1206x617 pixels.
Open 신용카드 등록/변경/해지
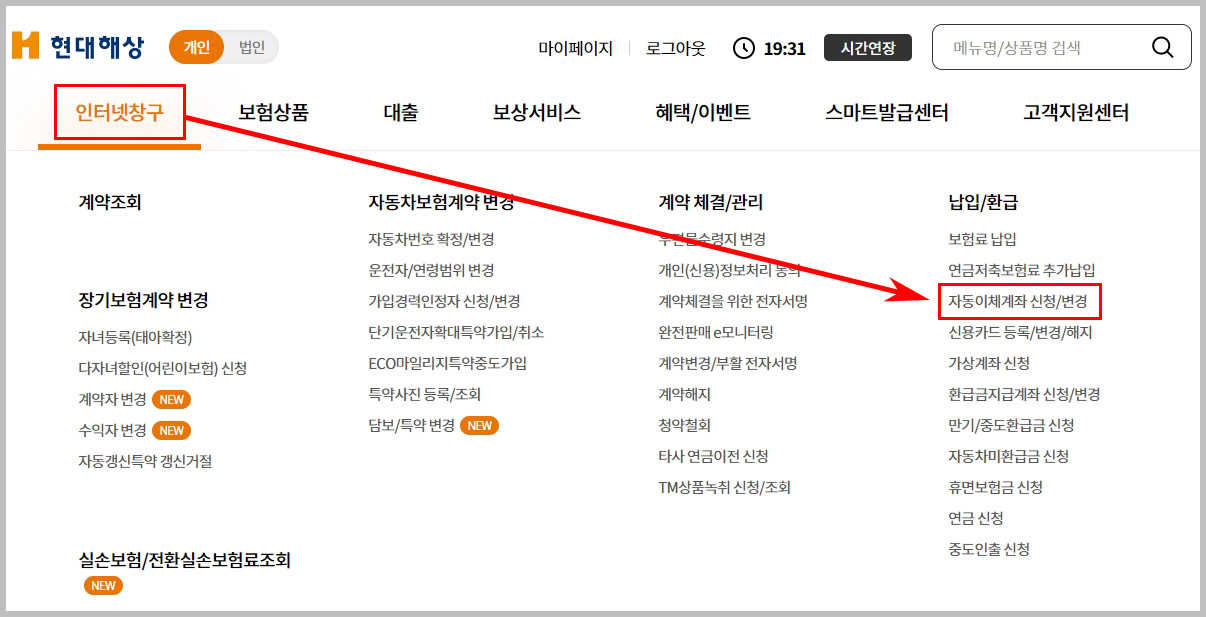pyautogui.click(x=1020, y=332)
